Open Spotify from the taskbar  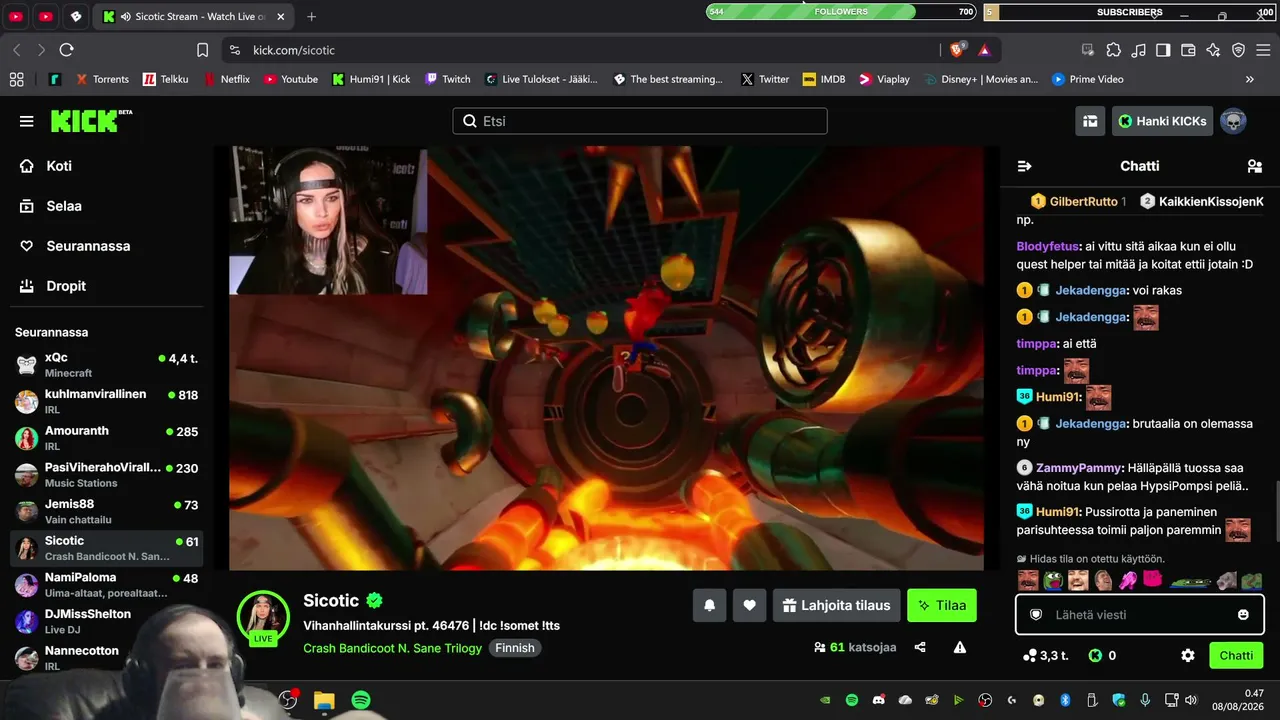click(x=361, y=700)
